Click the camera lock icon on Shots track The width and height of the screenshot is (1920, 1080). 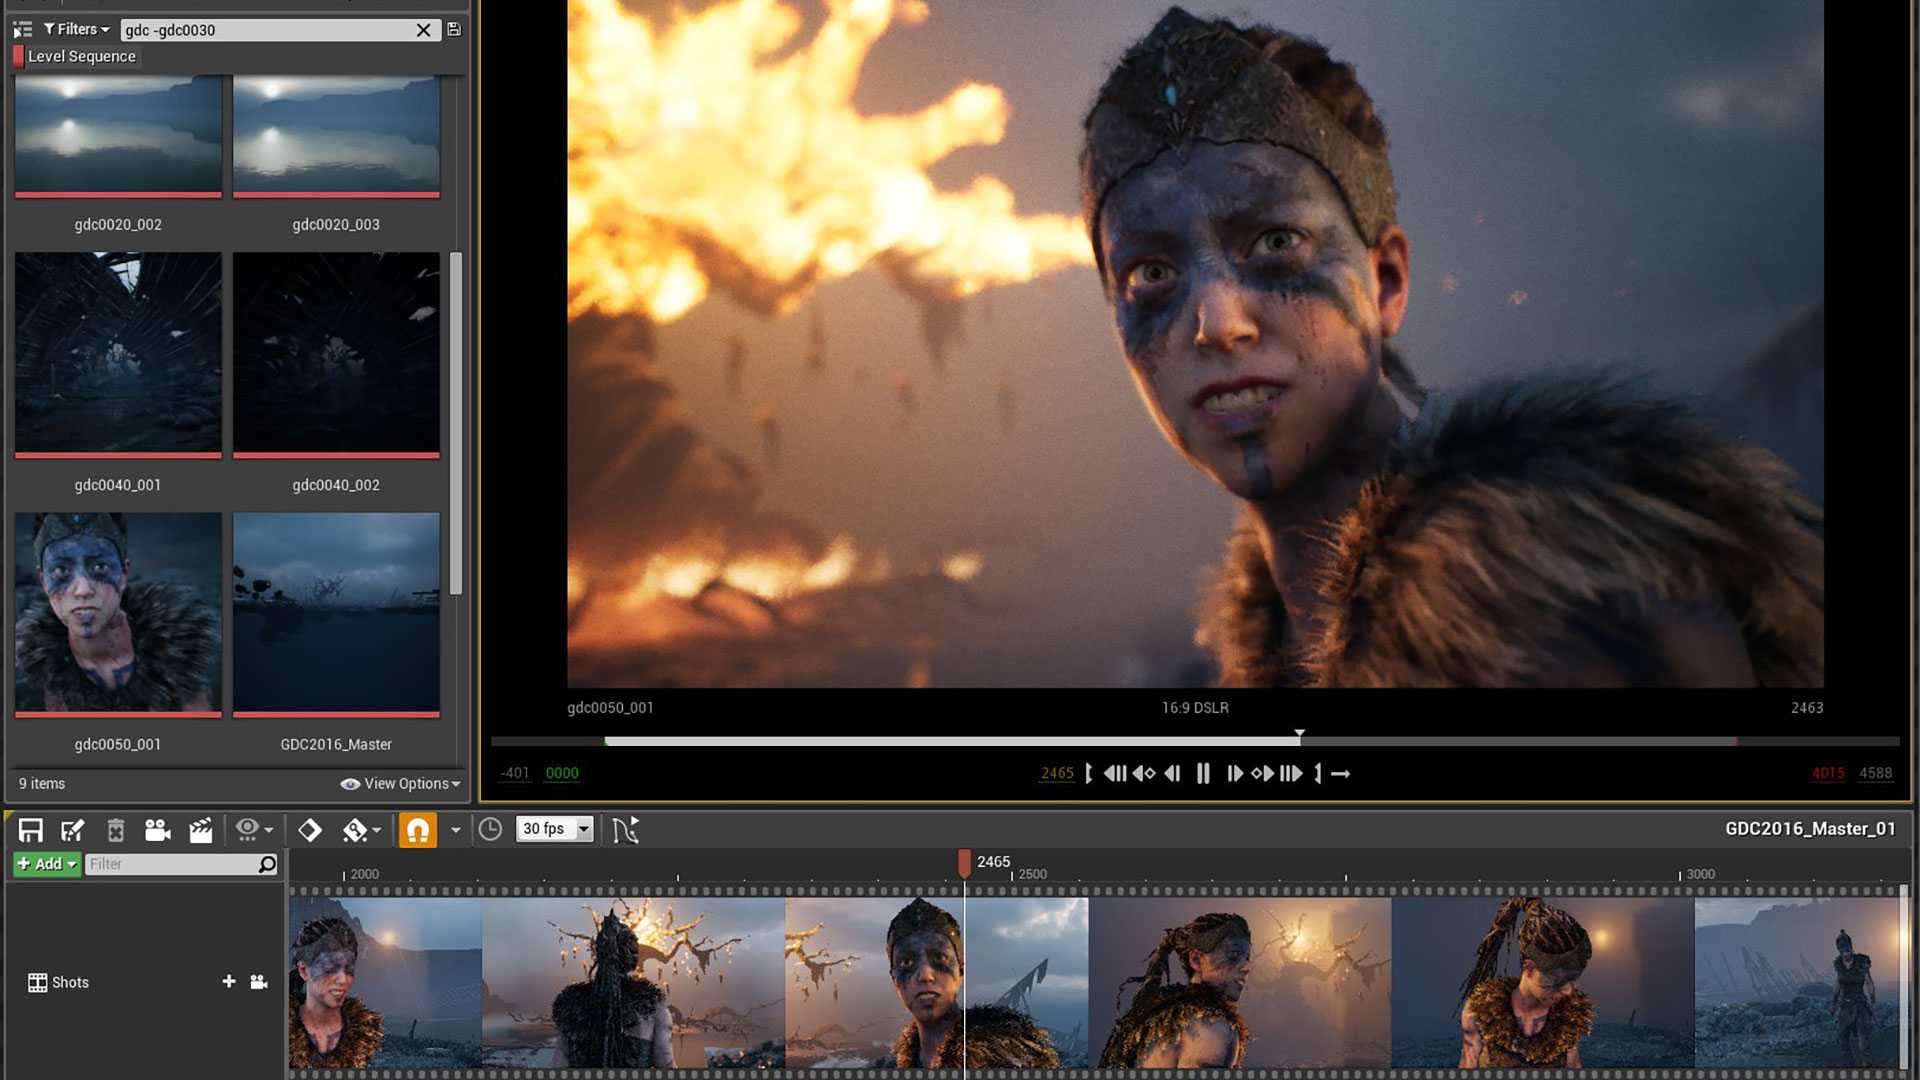pos(259,982)
